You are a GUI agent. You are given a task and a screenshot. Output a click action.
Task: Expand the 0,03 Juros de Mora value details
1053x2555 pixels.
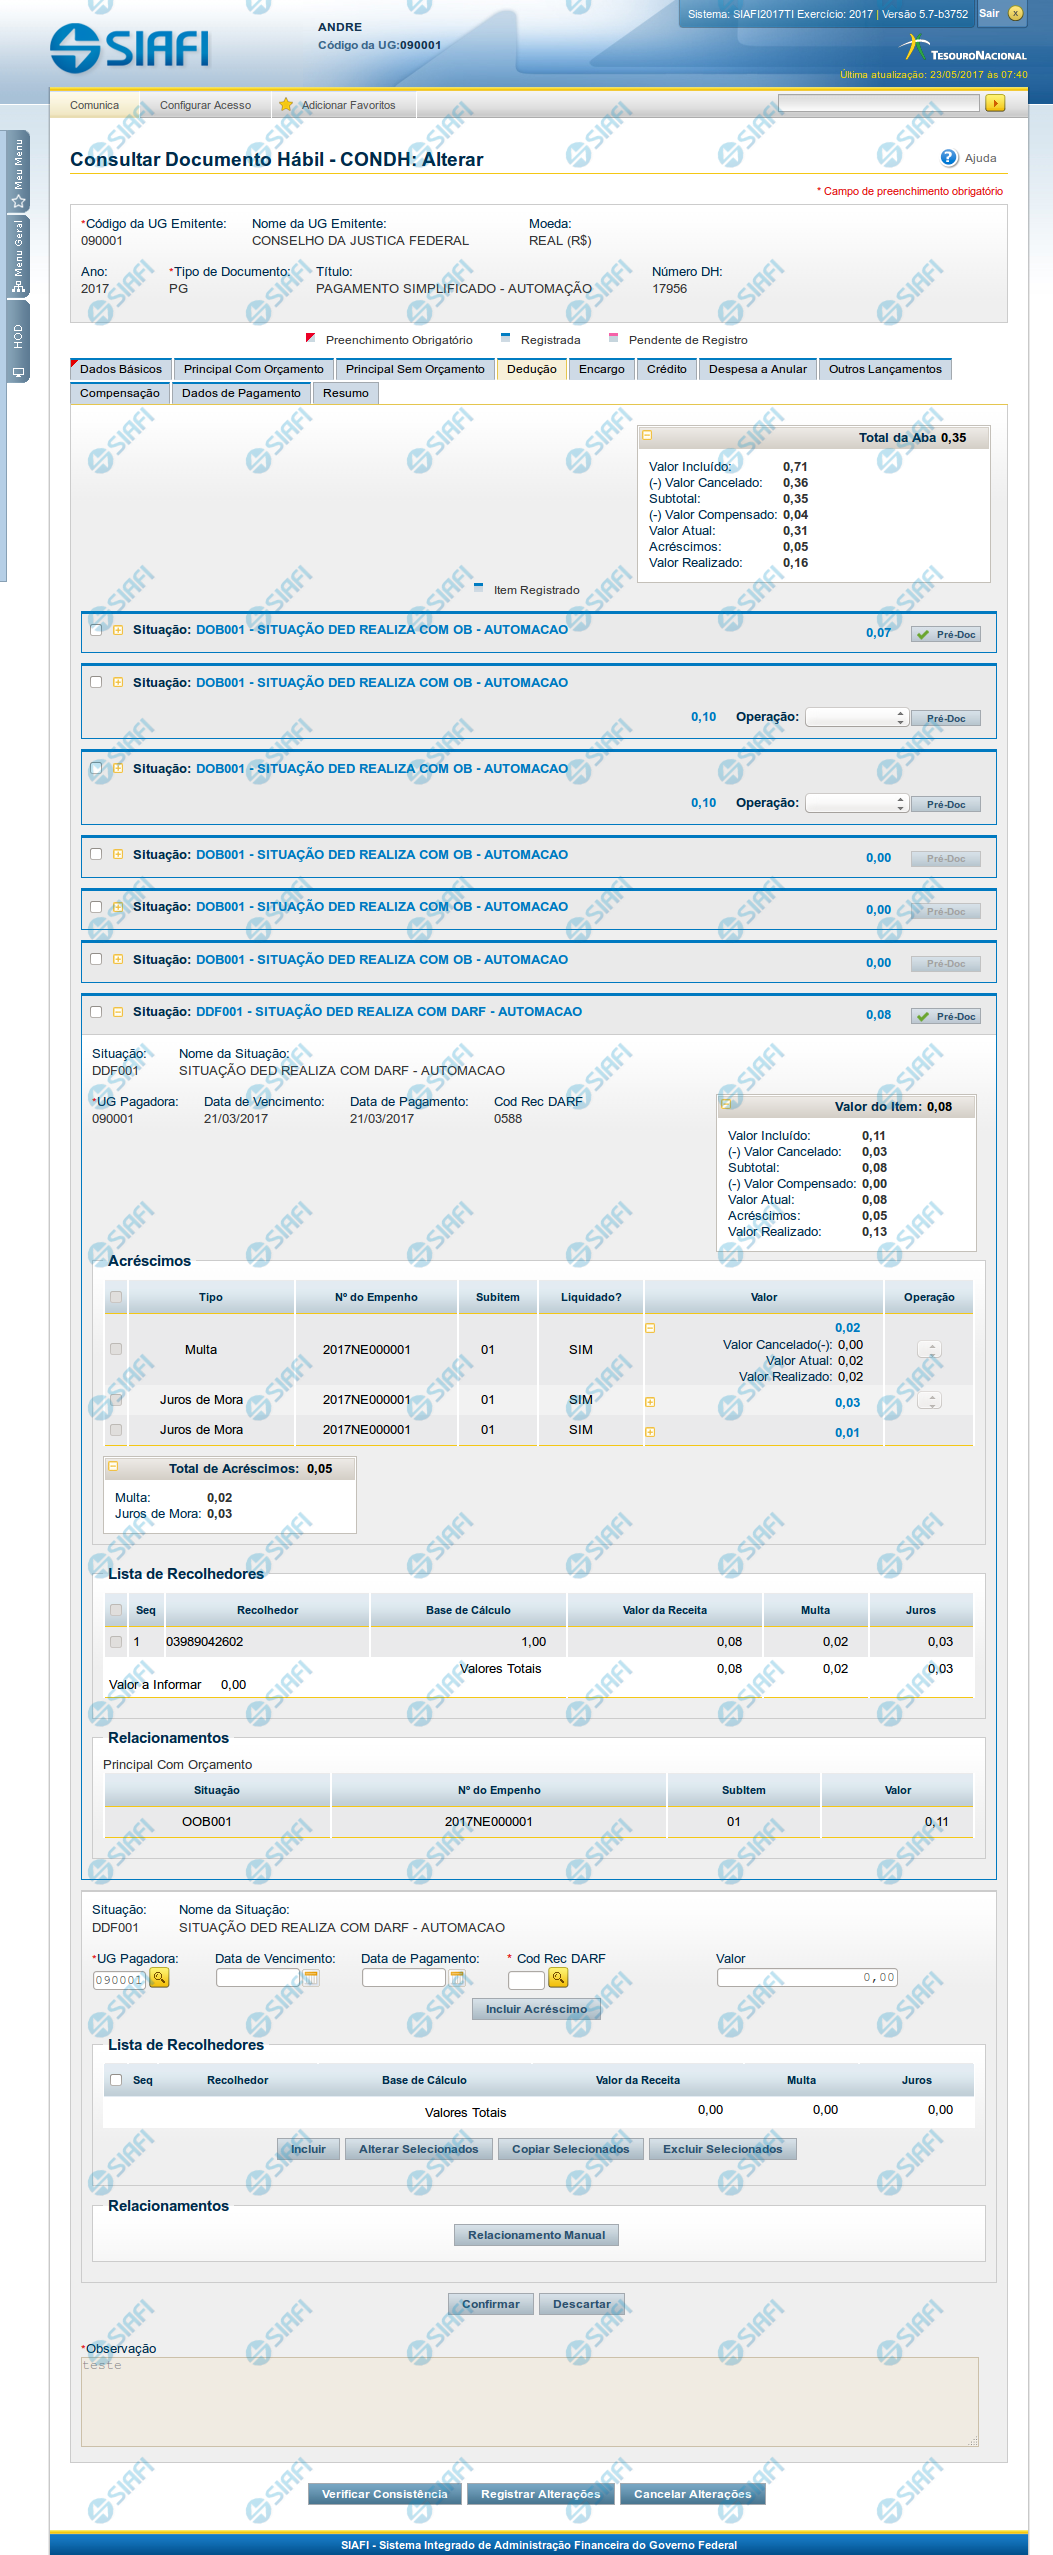coord(650,1402)
